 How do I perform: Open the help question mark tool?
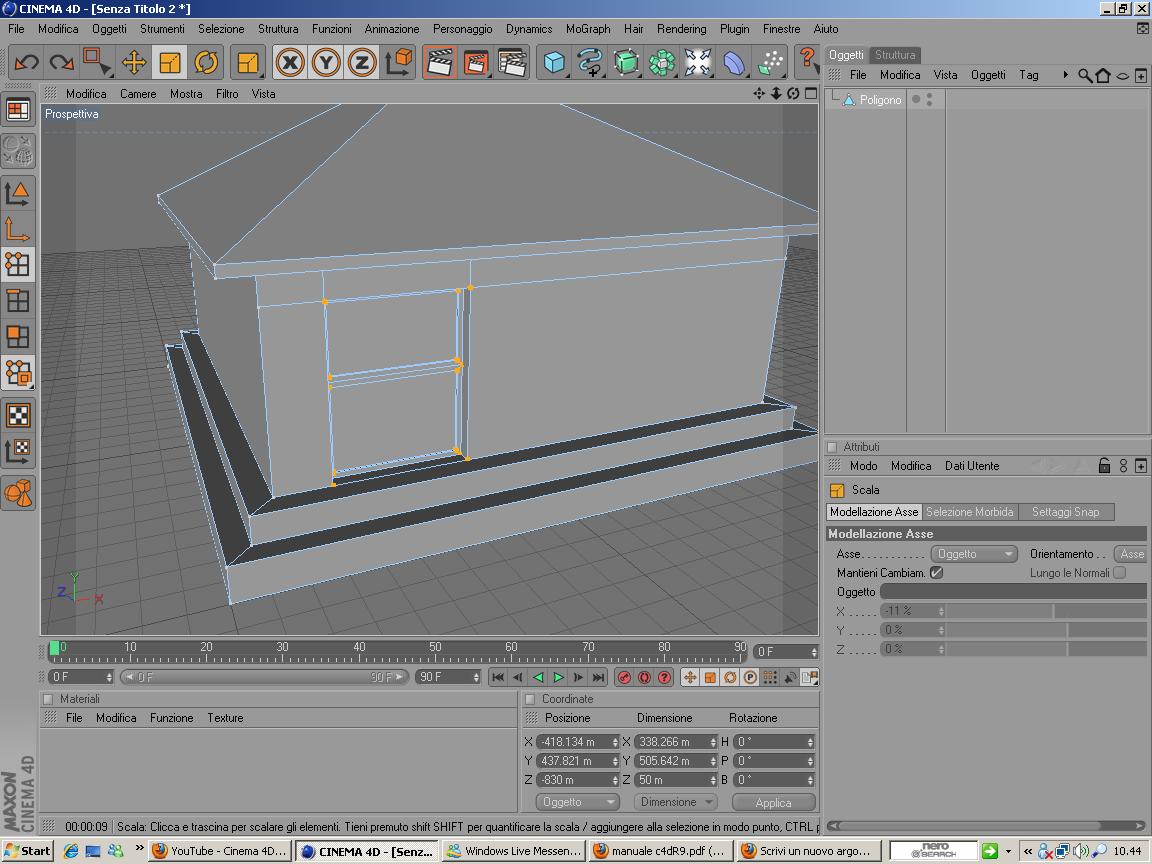(807, 61)
